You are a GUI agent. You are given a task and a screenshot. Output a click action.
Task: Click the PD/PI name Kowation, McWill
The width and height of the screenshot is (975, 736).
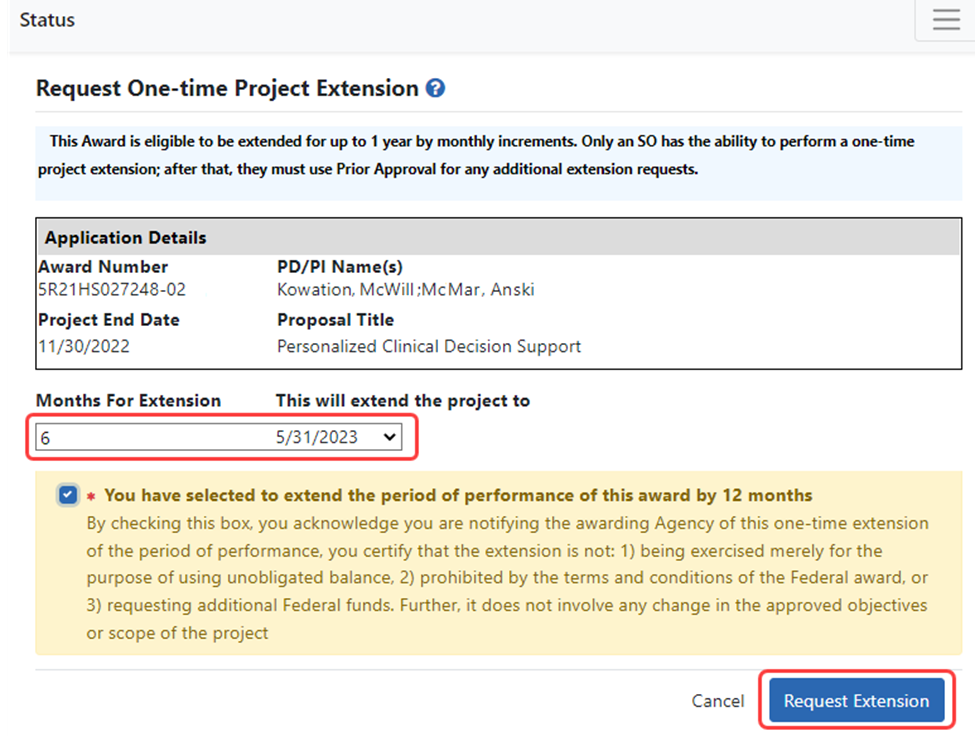(345, 290)
